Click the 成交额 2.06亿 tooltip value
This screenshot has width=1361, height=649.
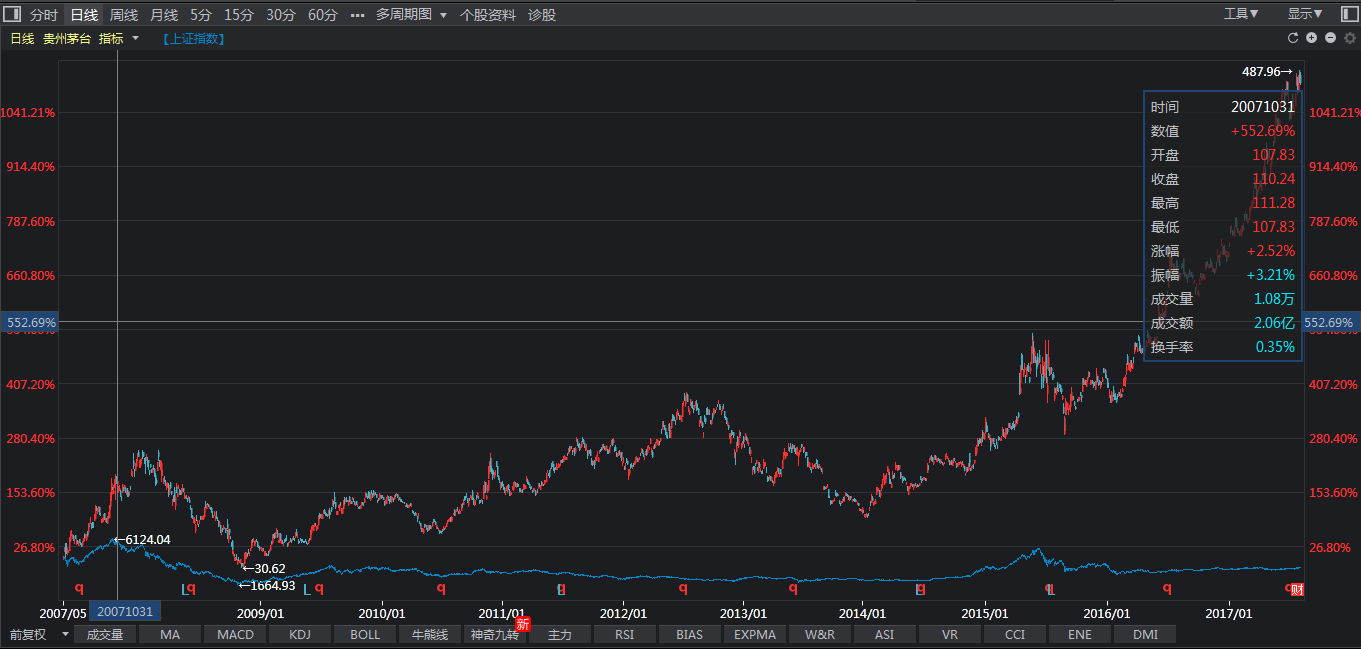1274,323
